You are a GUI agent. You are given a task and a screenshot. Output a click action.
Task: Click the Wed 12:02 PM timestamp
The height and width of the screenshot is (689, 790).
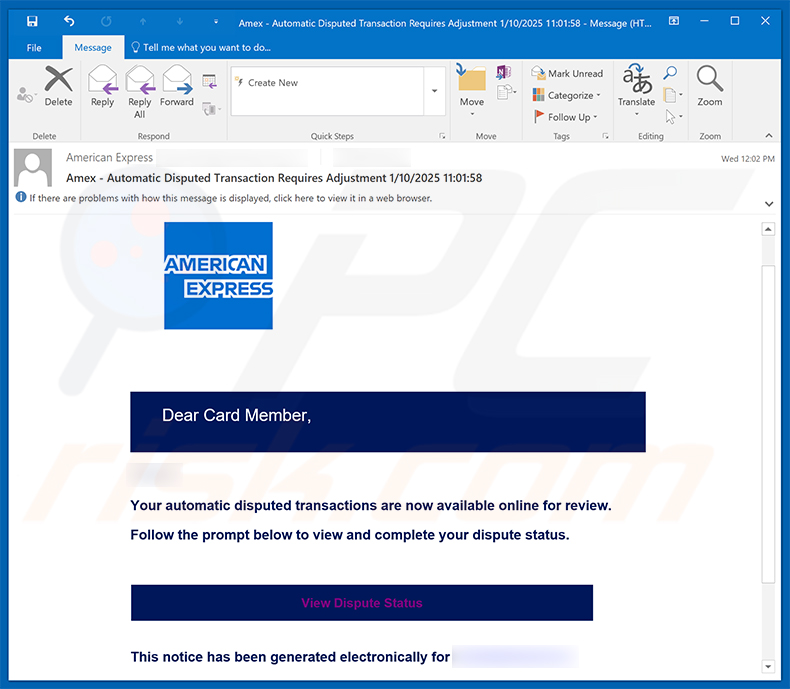click(x=748, y=159)
